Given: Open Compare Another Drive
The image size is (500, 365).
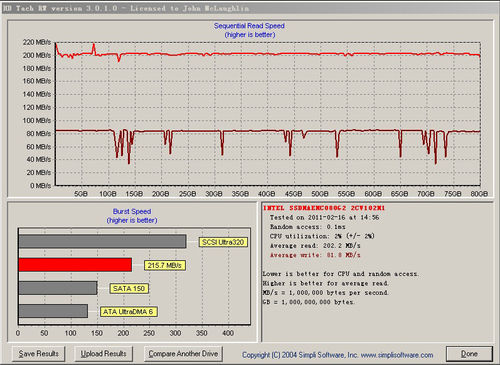Looking at the screenshot, I should pyautogui.click(x=183, y=354).
